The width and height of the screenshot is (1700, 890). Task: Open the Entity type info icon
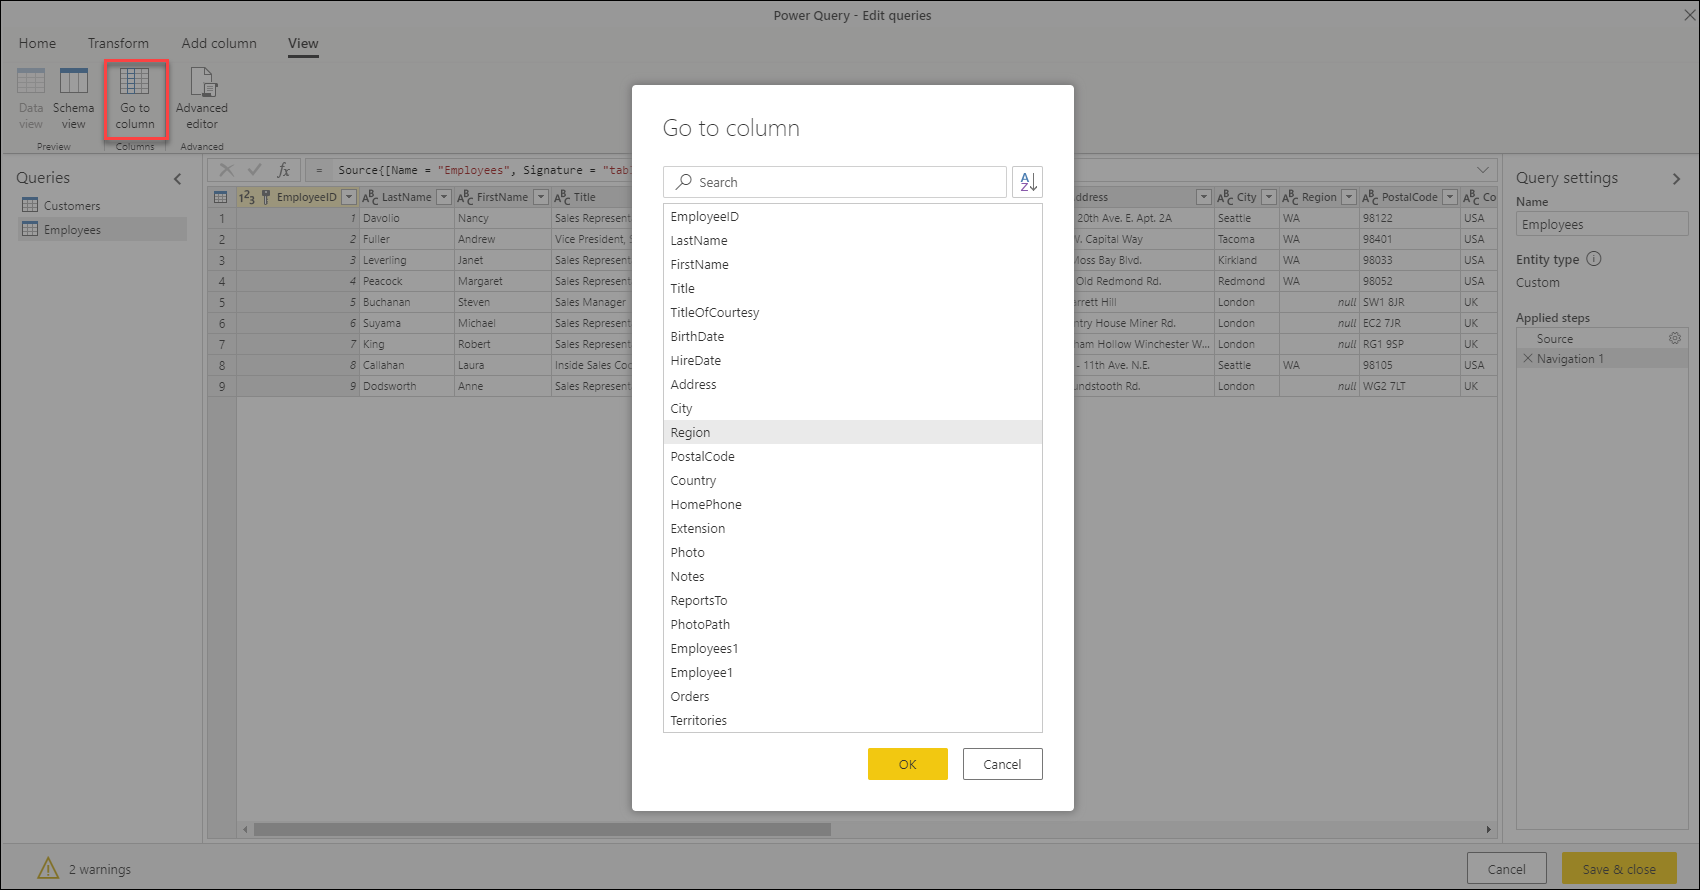click(1594, 258)
